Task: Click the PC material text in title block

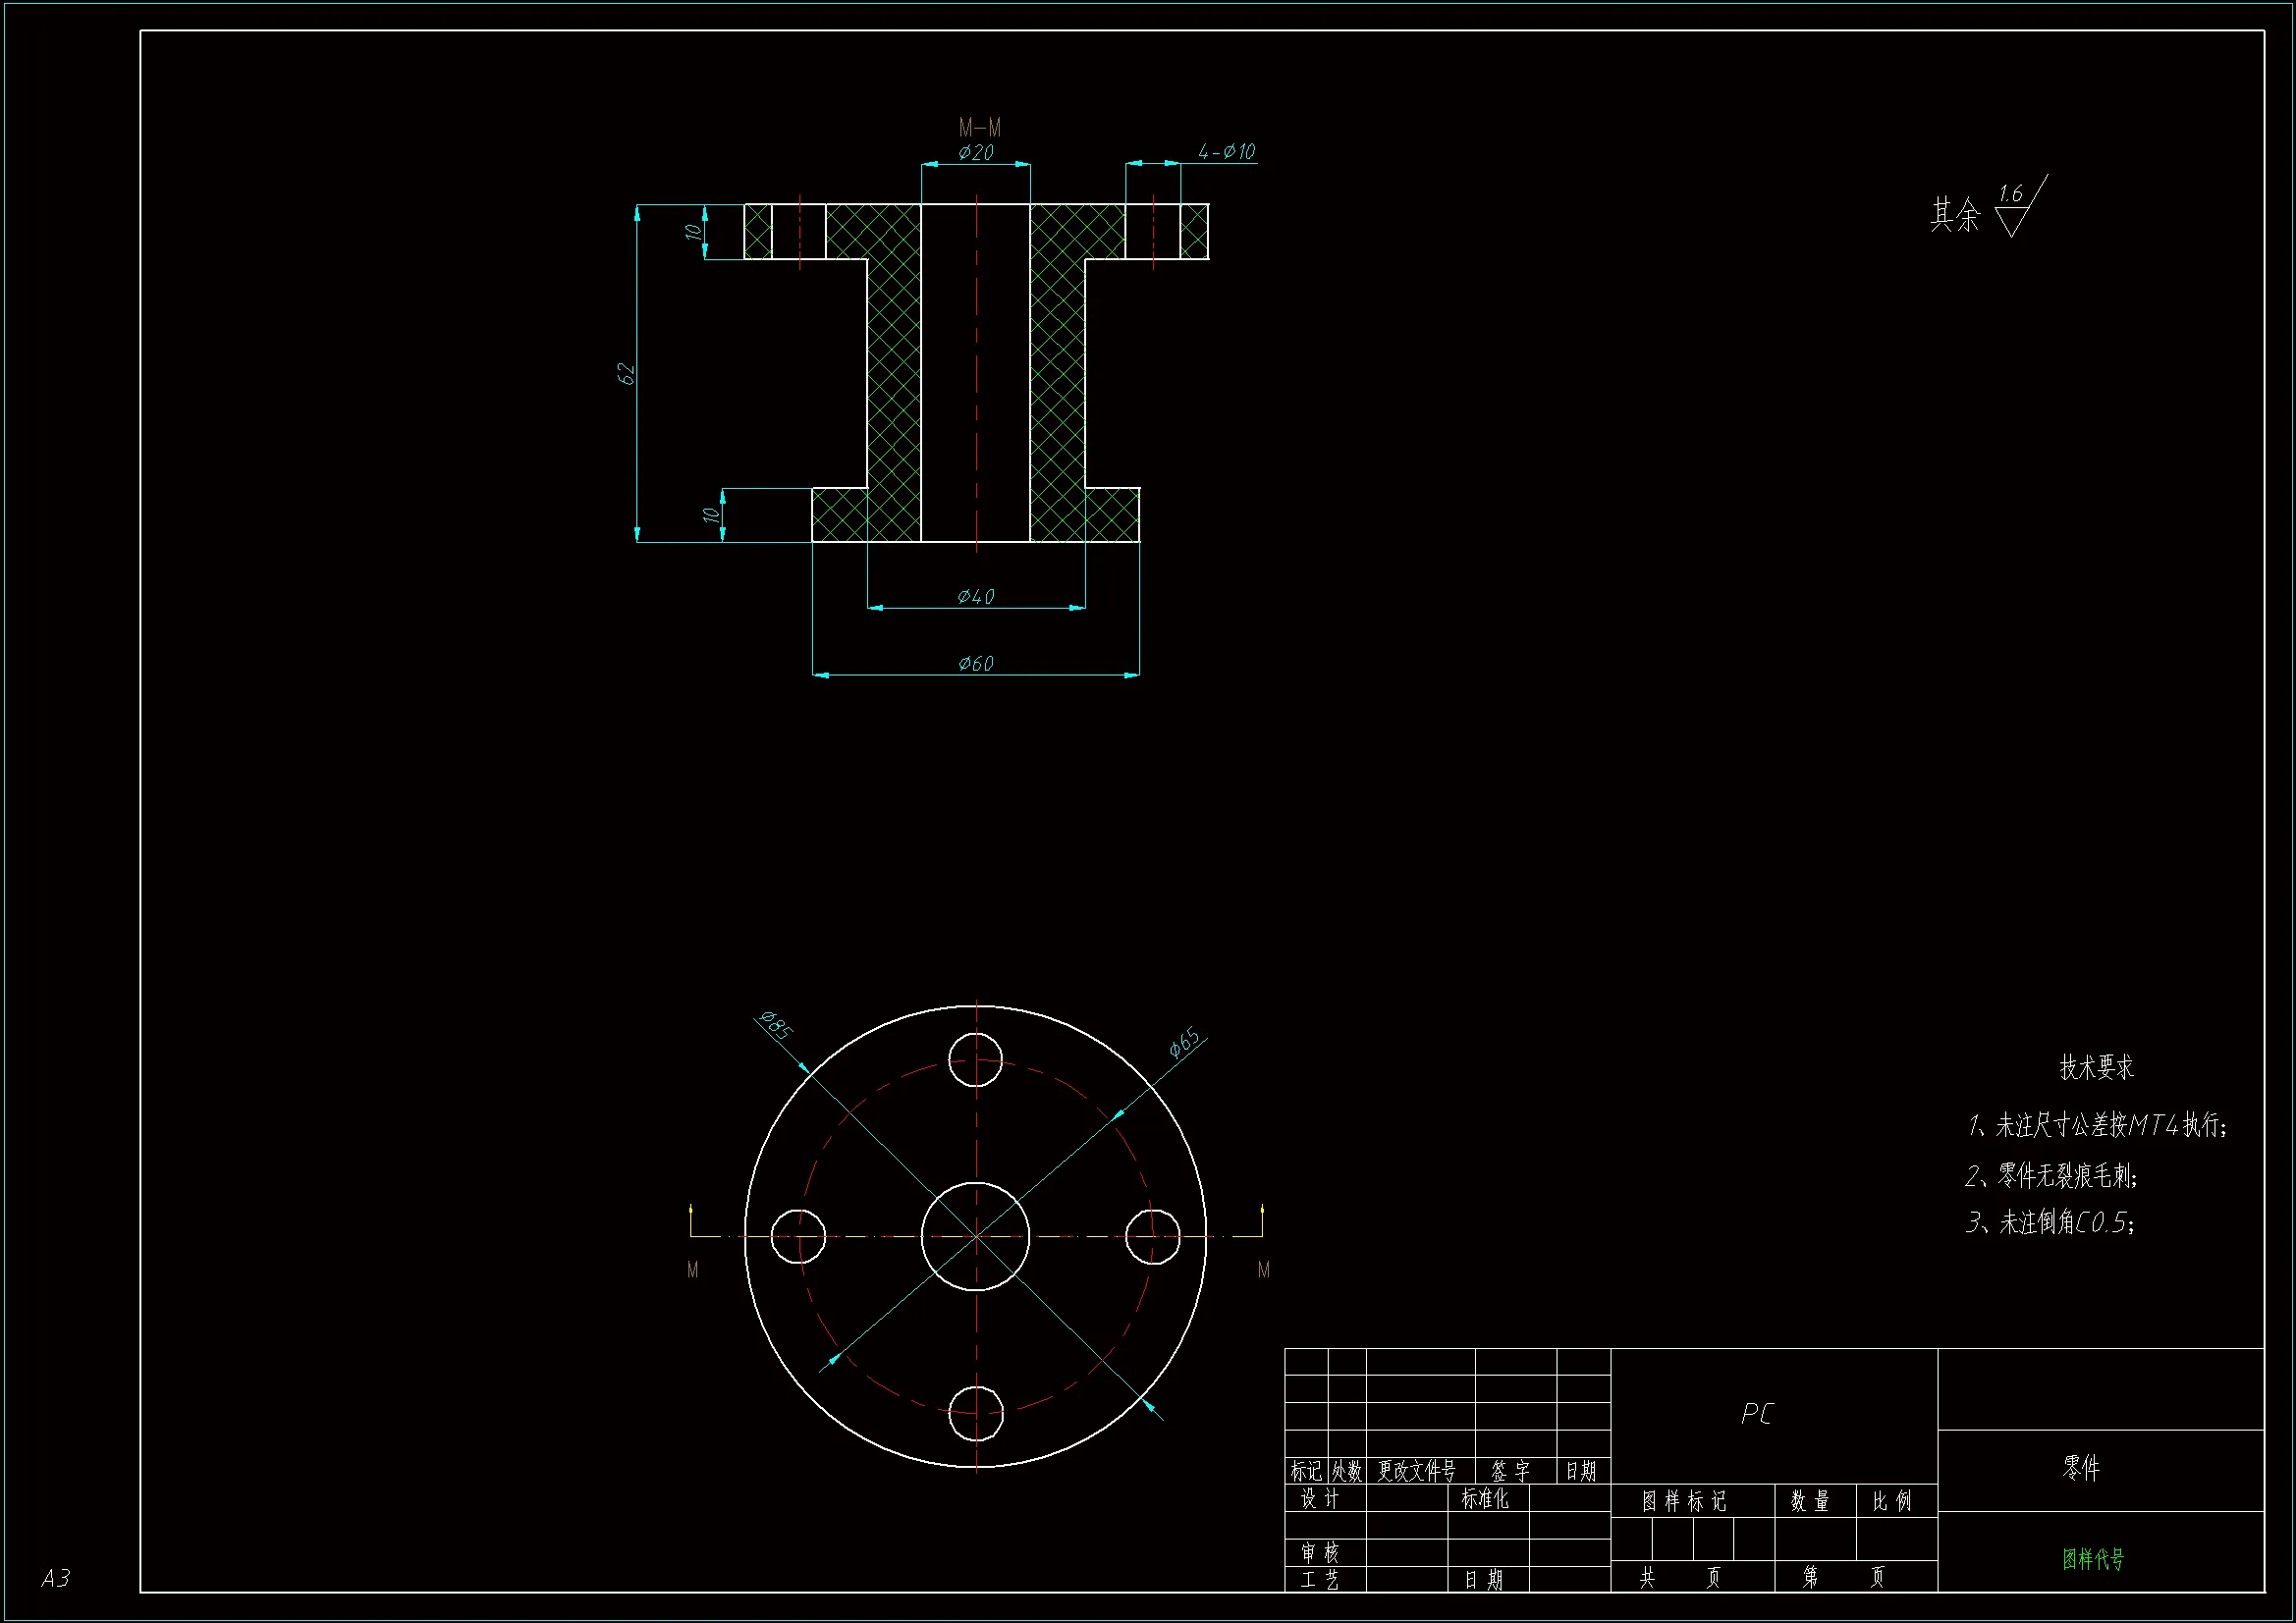Action: [x=1756, y=1413]
